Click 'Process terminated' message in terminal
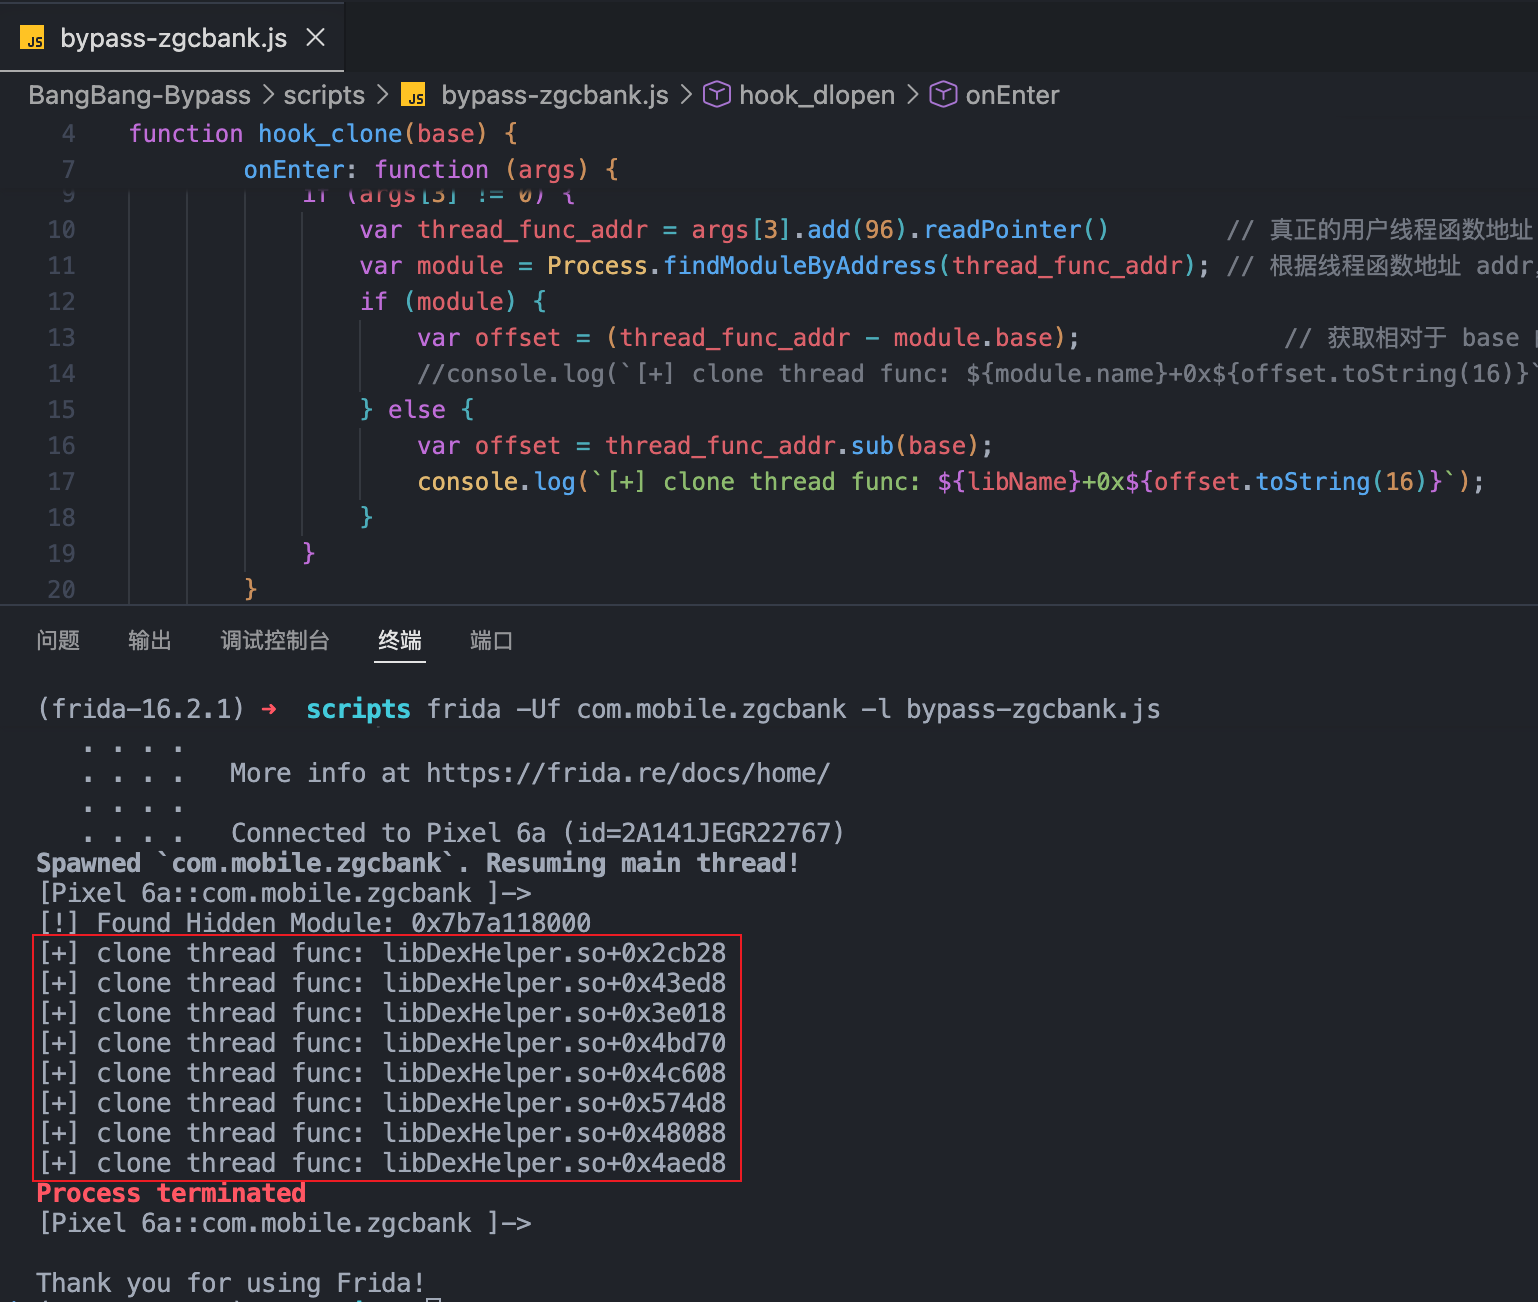Viewport: 1538px width, 1302px height. point(171,1193)
